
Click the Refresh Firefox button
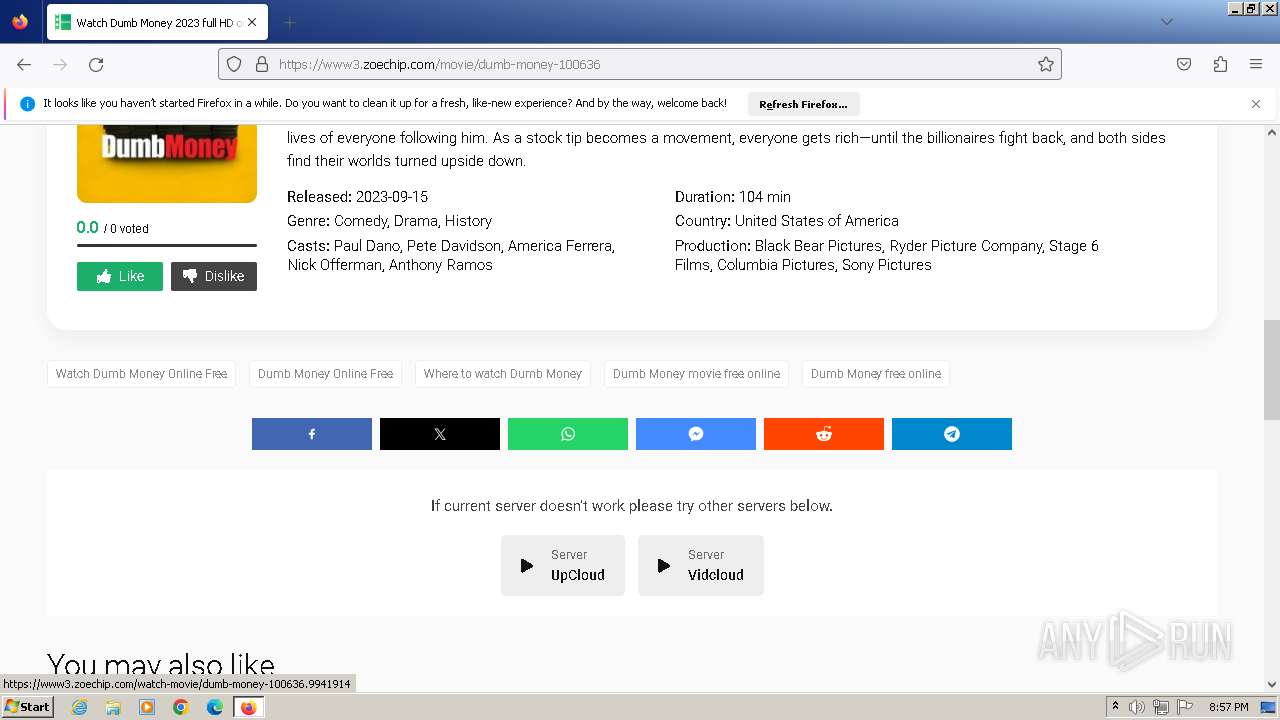point(803,104)
